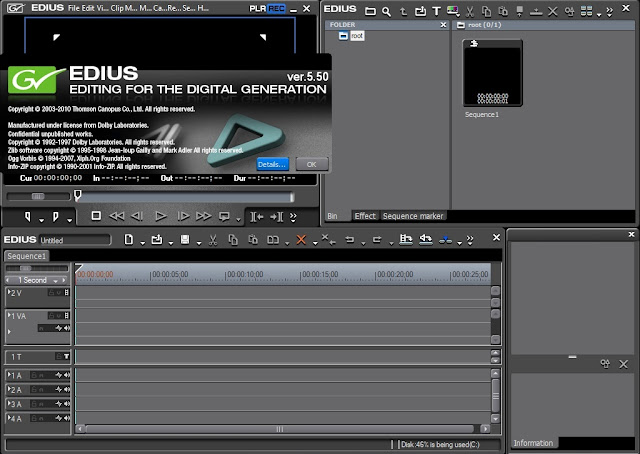This screenshot has width=640, height=454.
Task: Open the Information tab
Action: [x=533, y=443]
